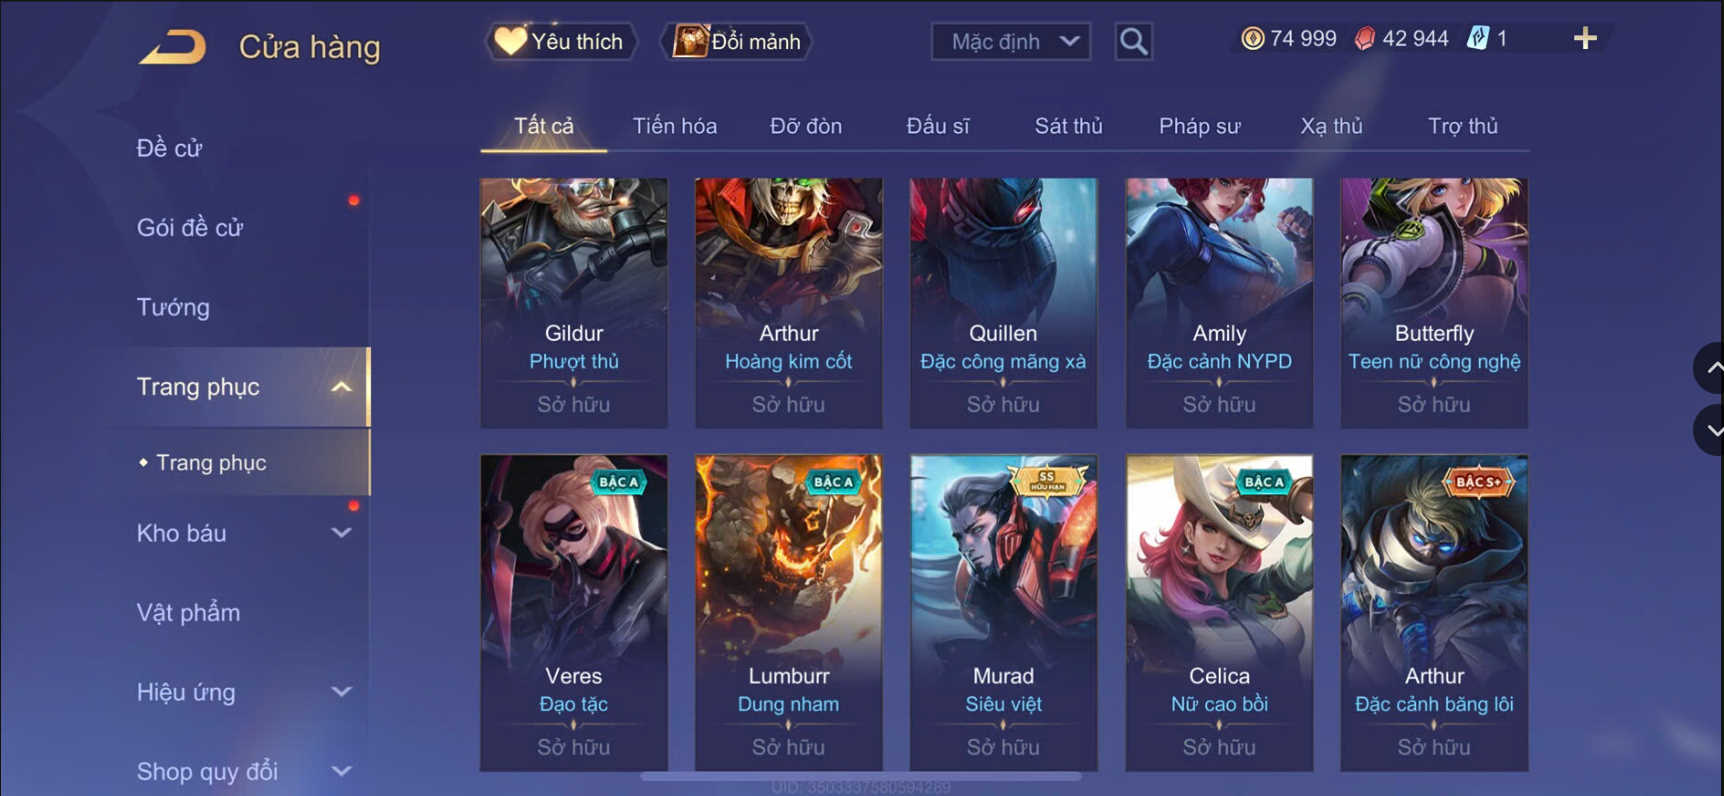Open the Mặc định sort dropdown
This screenshot has width=1724, height=796.
[1011, 42]
